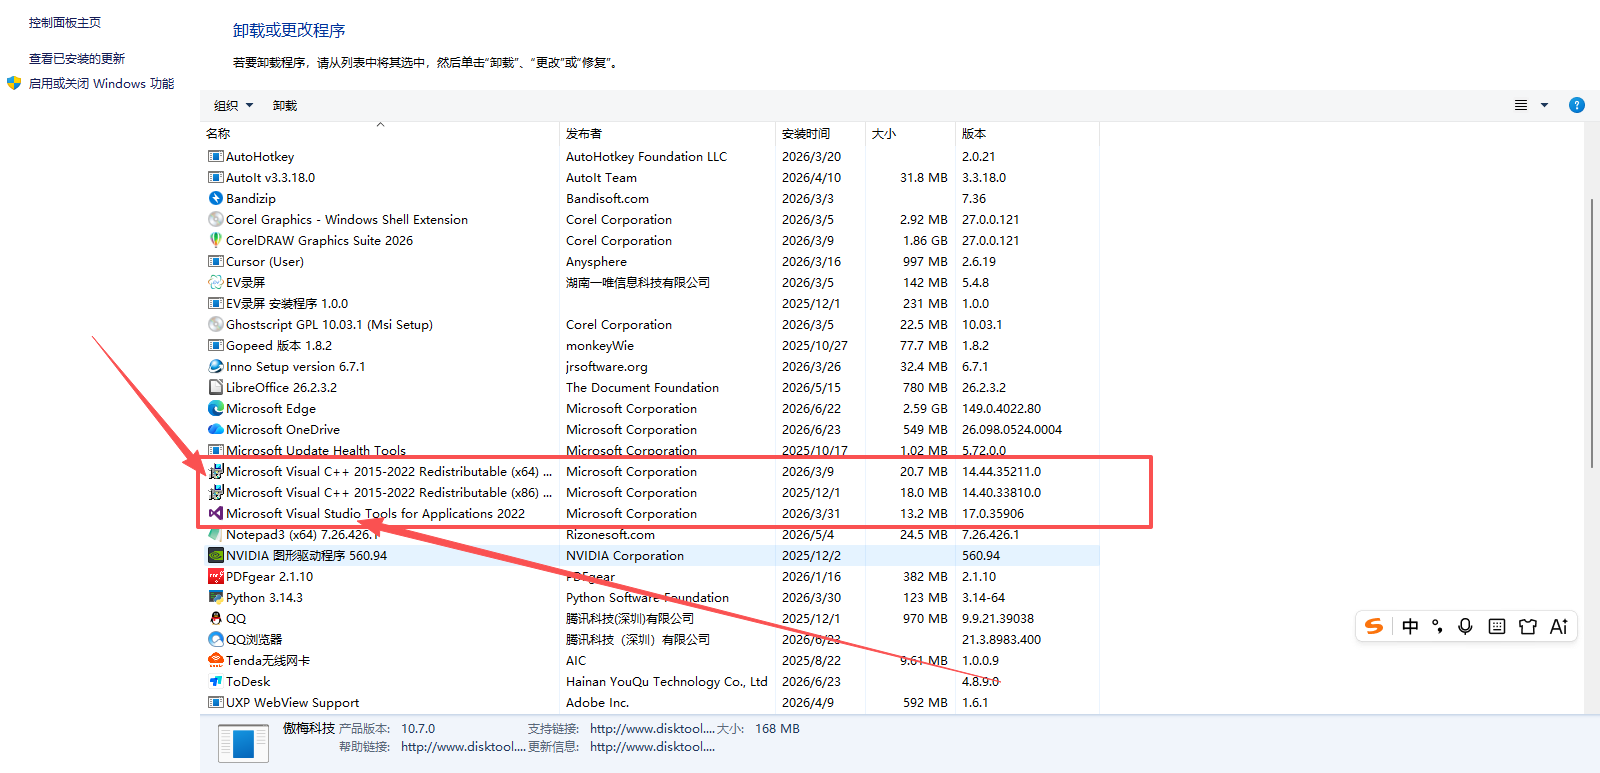The width and height of the screenshot is (1600, 773).
Task: Open the 帮助链接 disktool URL
Action: (x=463, y=746)
